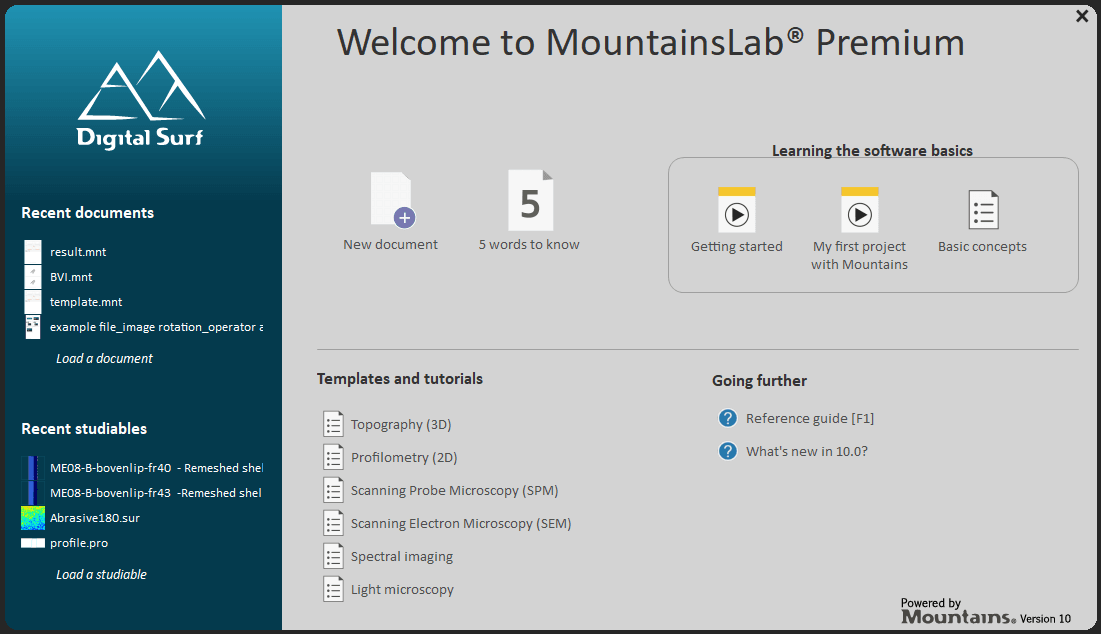The height and width of the screenshot is (634, 1101).
Task: Play the Getting started video icon
Action: point(737,210)
